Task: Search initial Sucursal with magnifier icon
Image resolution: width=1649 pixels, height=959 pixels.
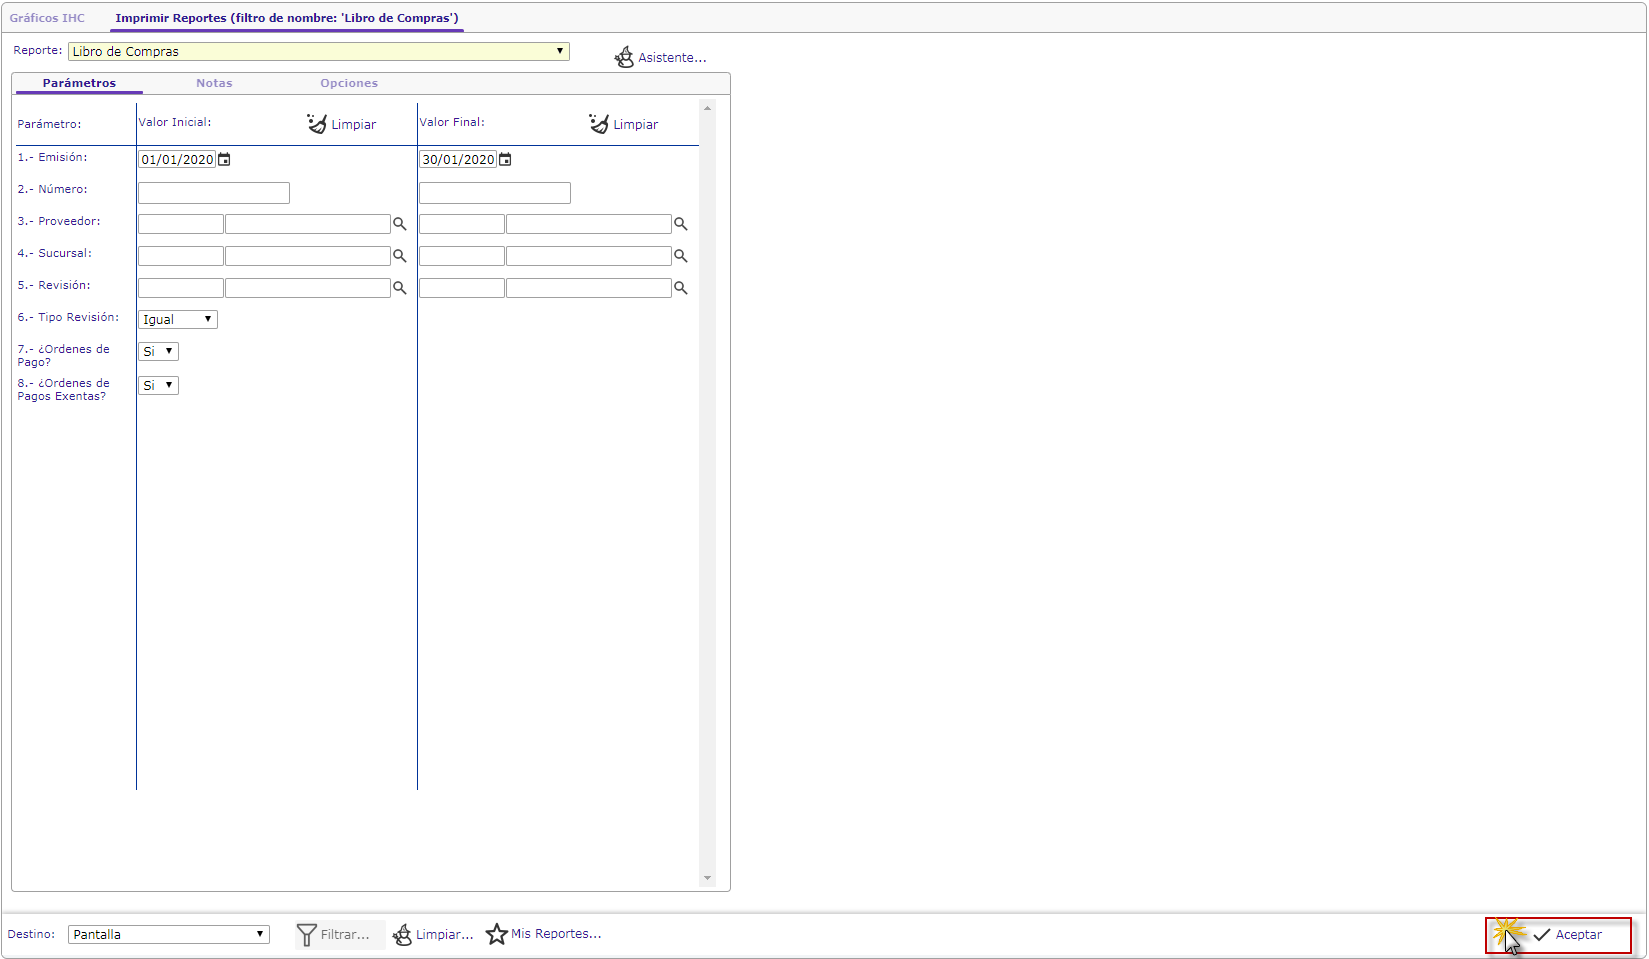Action: (400, 256)
